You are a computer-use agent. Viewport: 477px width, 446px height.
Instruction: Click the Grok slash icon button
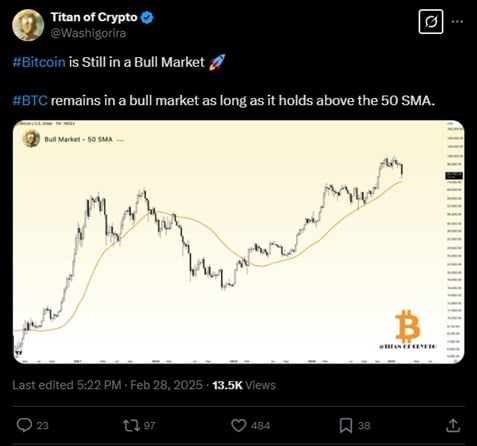pos(431,22)
